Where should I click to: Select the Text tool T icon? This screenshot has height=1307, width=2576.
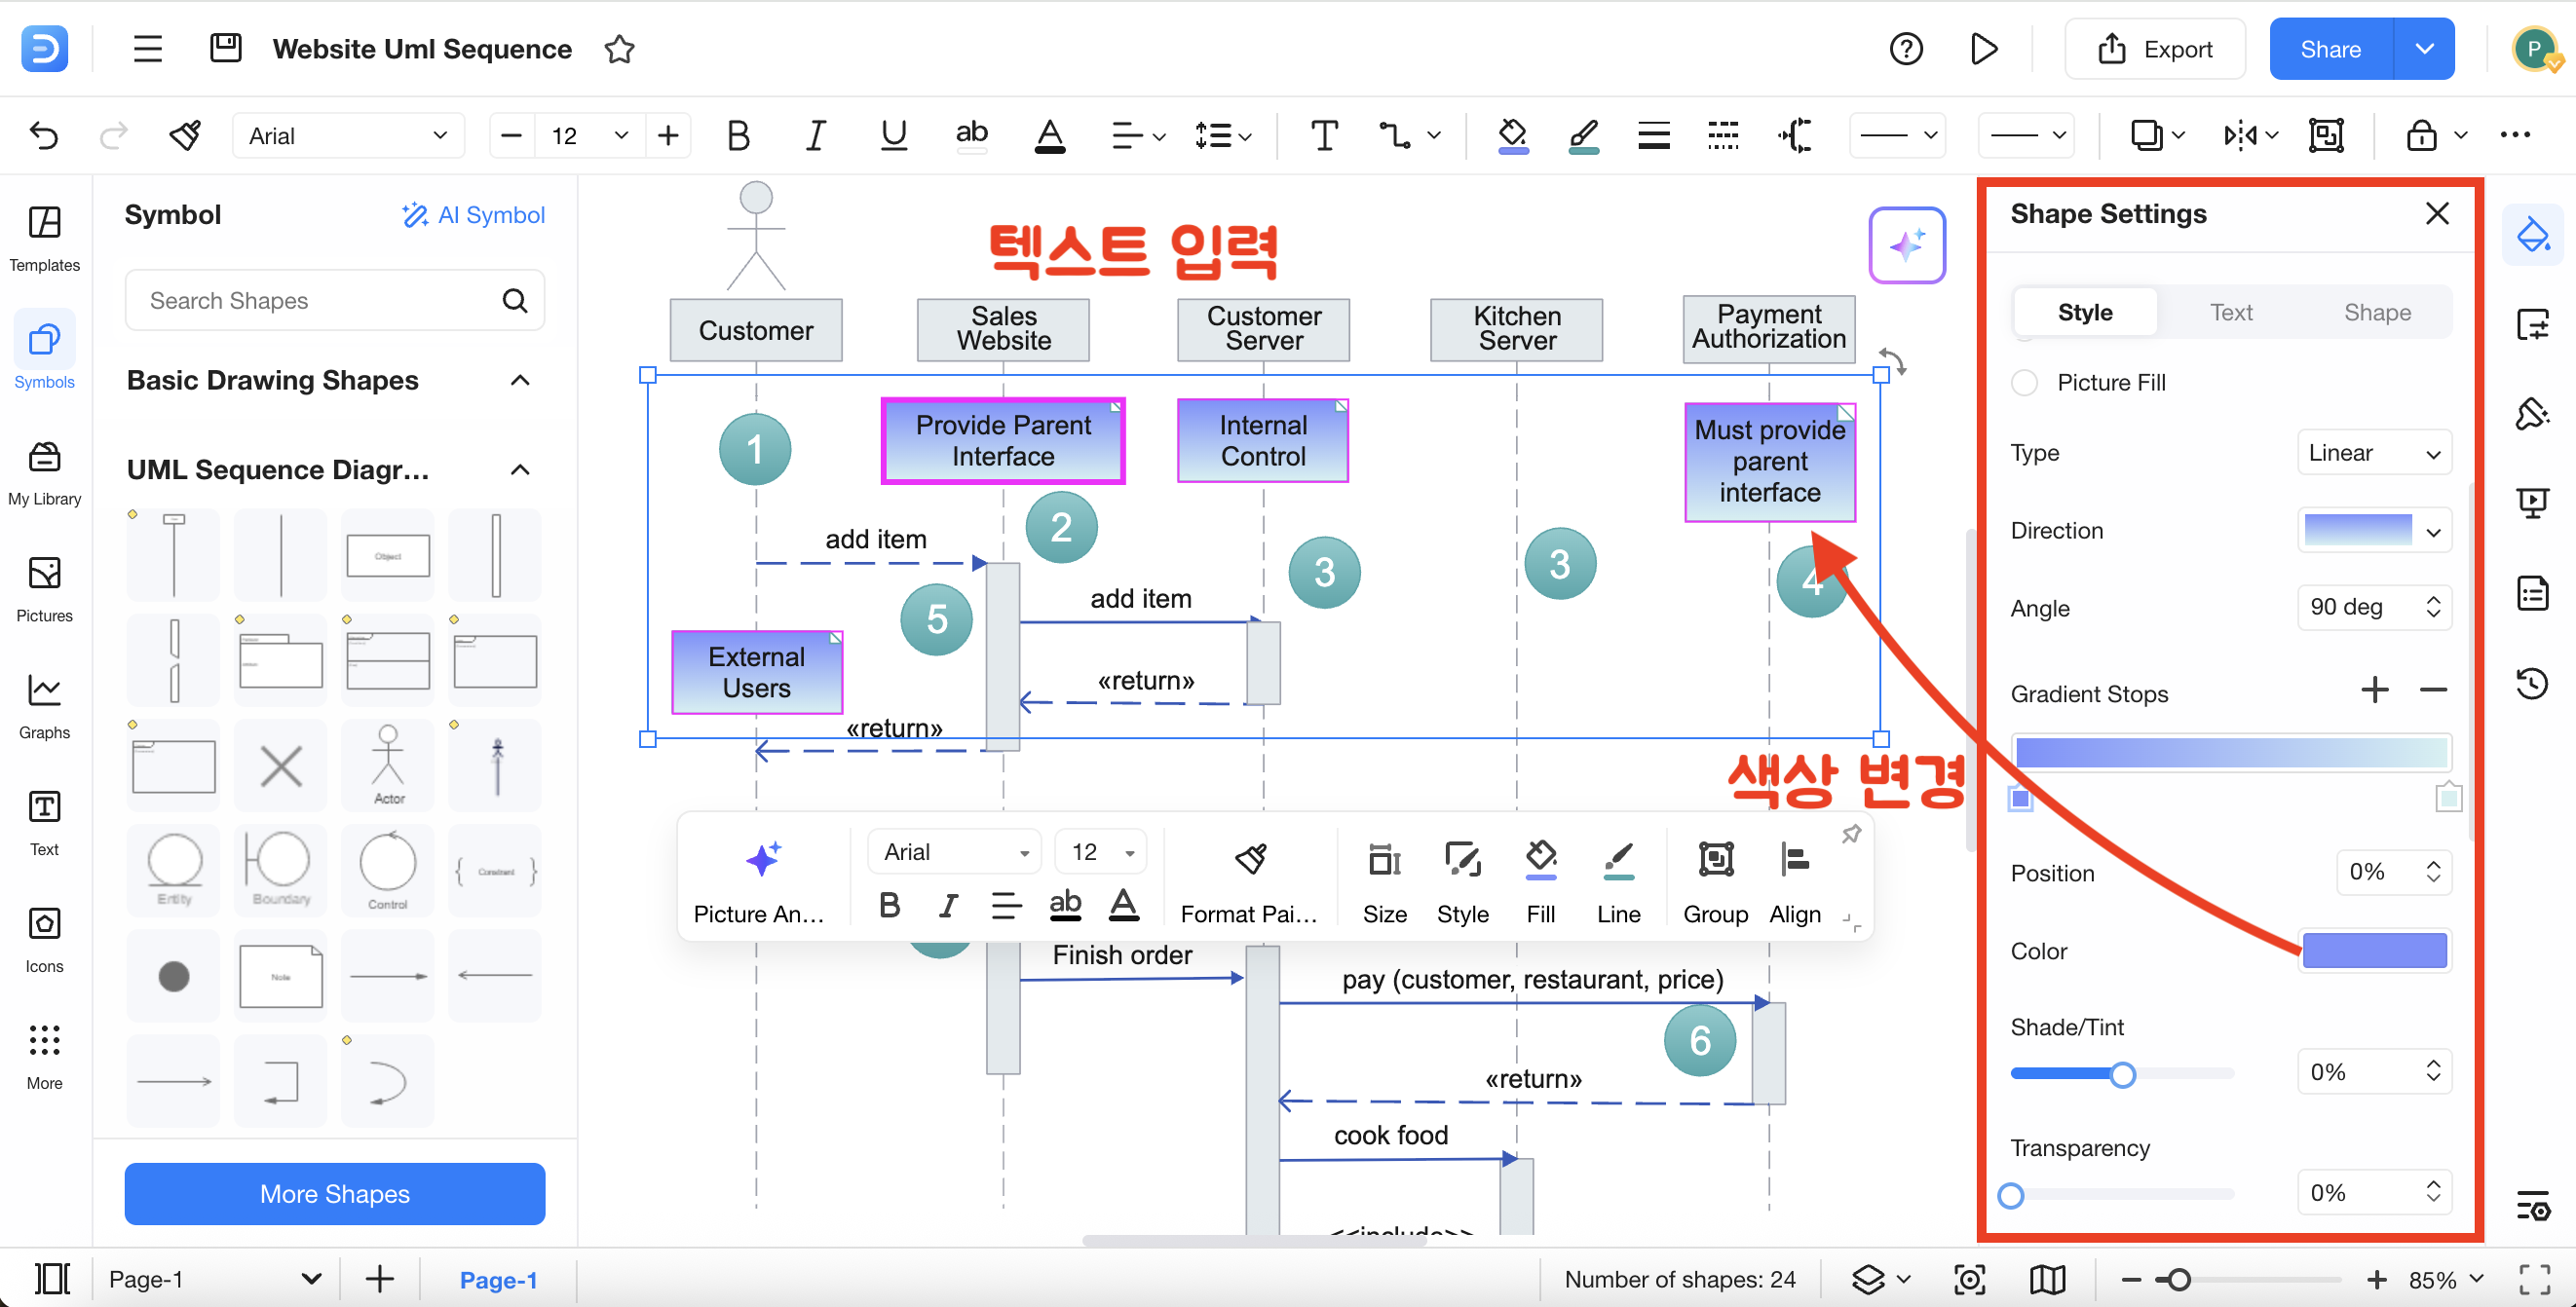(x=1324, y=135)
